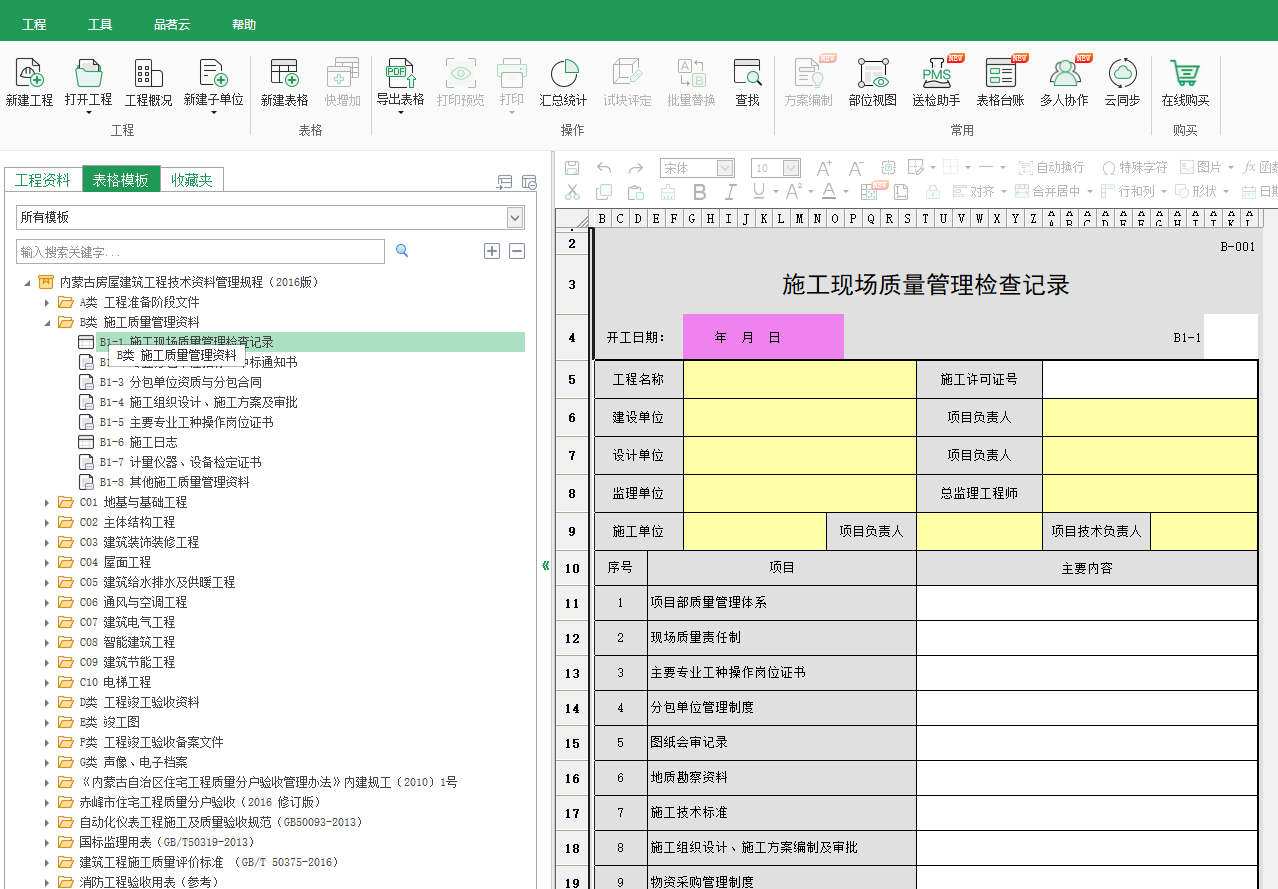
Task: Click the undo arrow in the sheet toolbar
Action: pyautogui.click(x=604, y=168)
